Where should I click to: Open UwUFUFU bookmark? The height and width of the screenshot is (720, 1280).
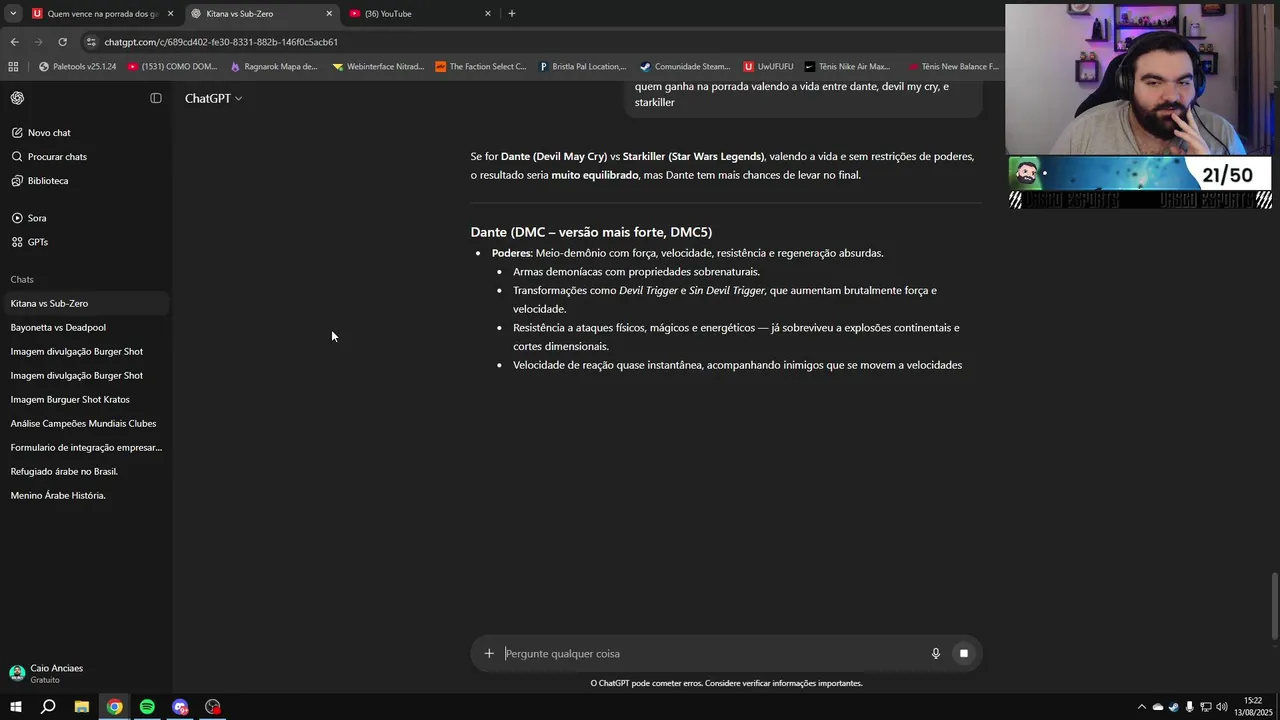tap(768, 67)
